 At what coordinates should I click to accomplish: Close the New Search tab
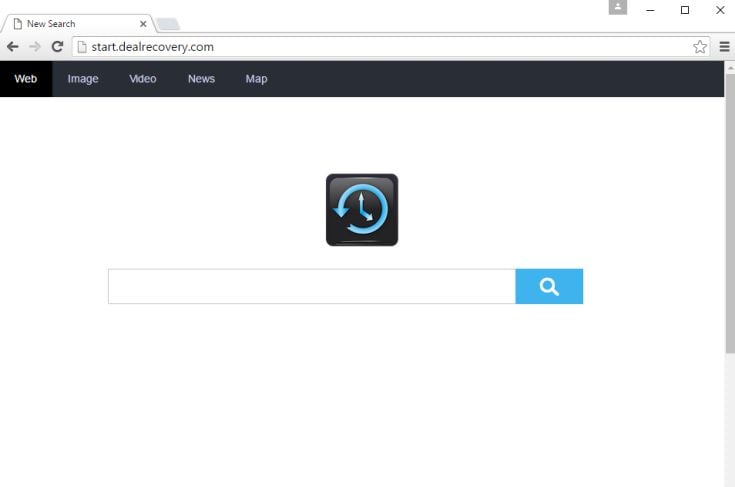(143, 24)
